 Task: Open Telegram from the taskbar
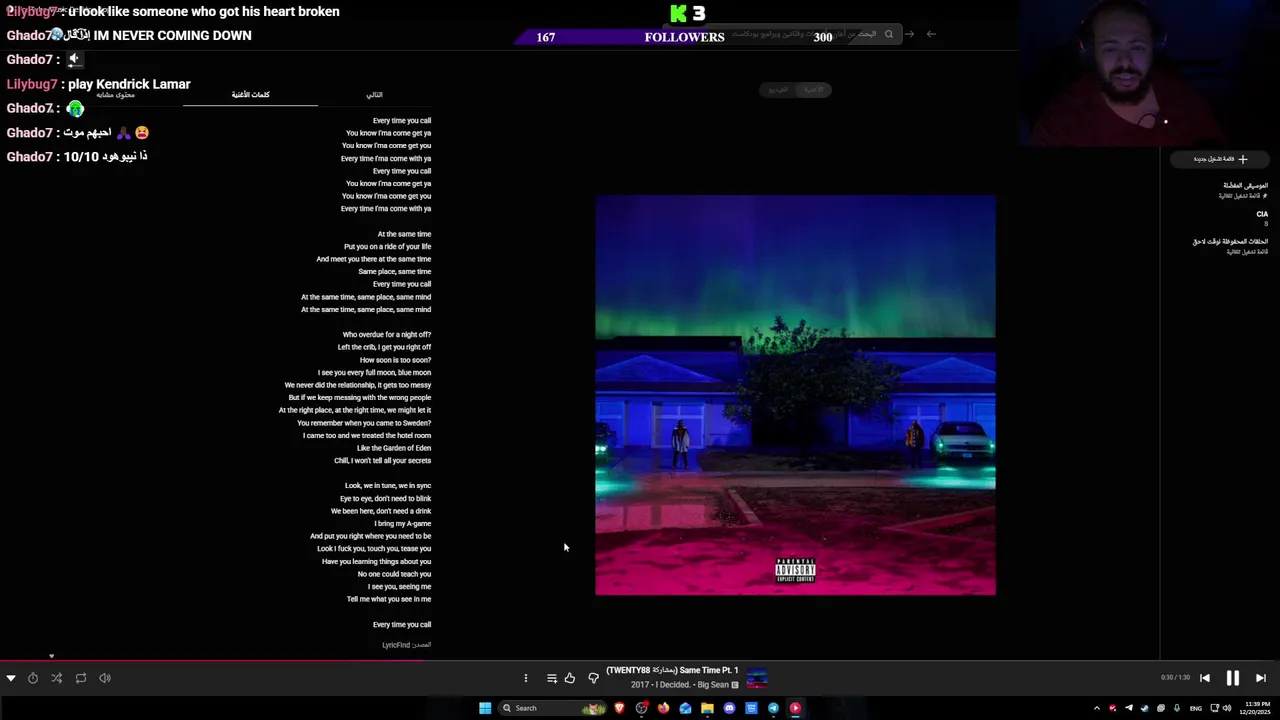773,708
